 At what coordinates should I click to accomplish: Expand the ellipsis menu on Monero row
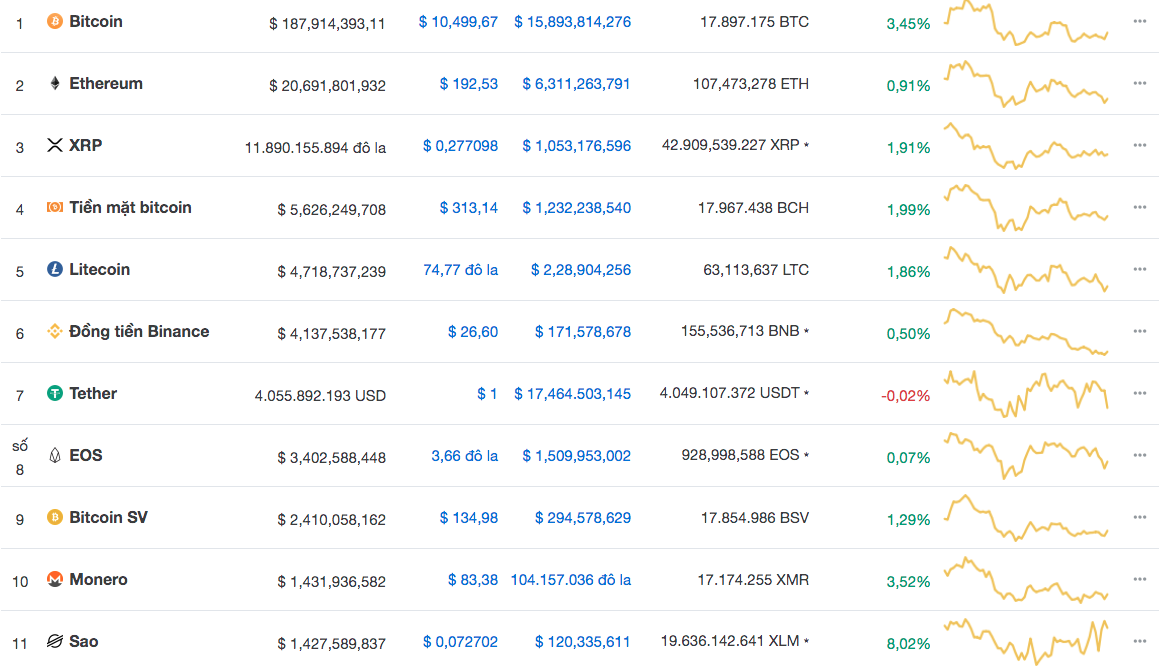[1139, 579]
